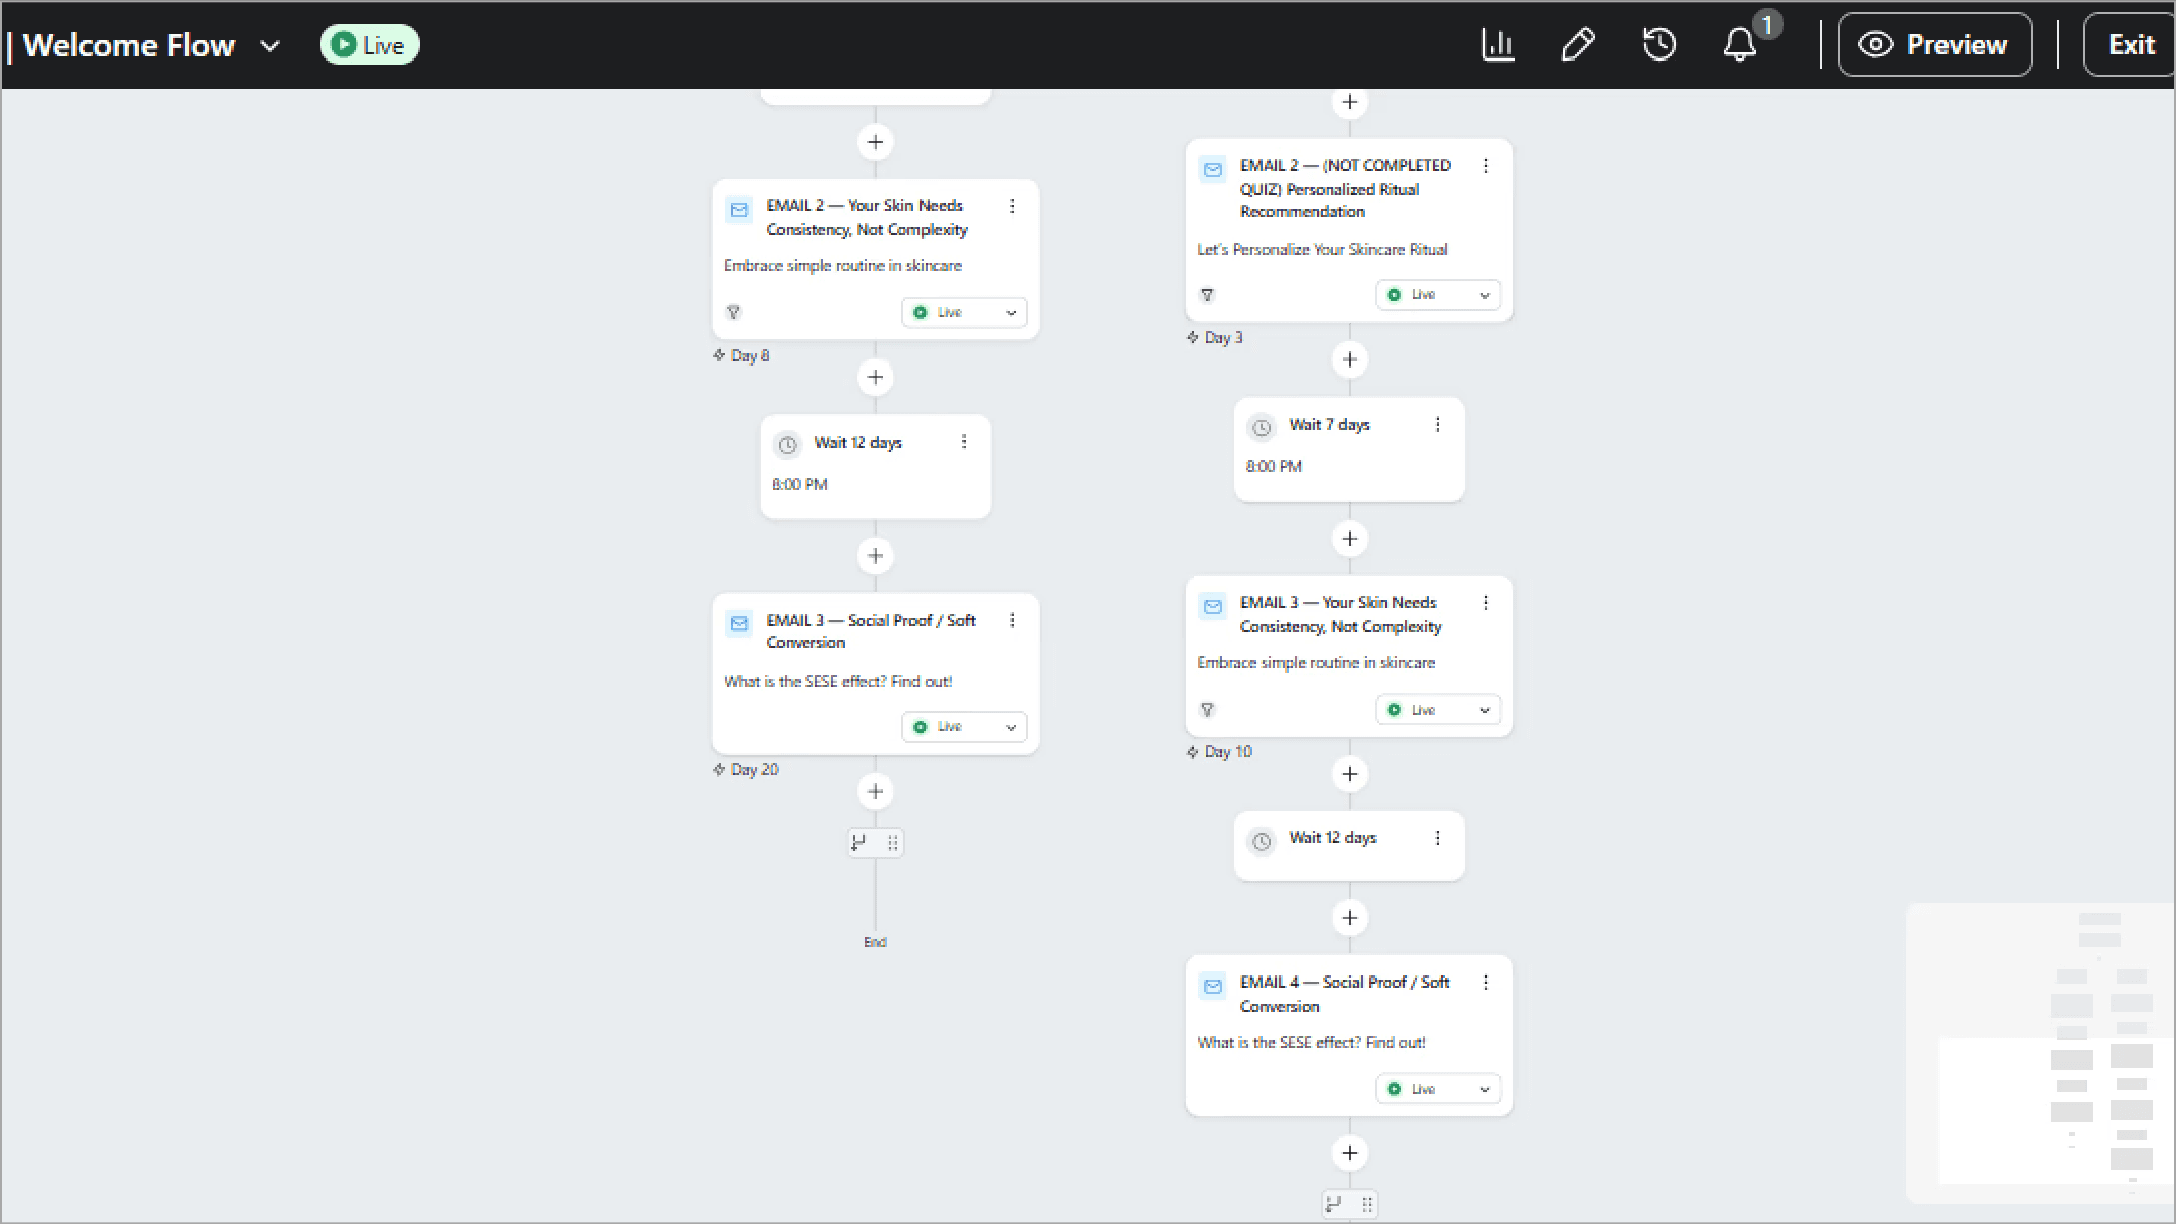Click the filter icon on EMAIL 3 Your Skin Needs Consistency card

tap(1207, 710)
